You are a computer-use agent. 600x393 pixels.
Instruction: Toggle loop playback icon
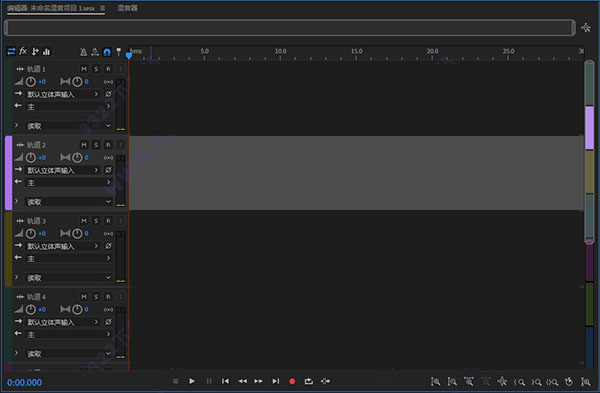pos(308,381)
